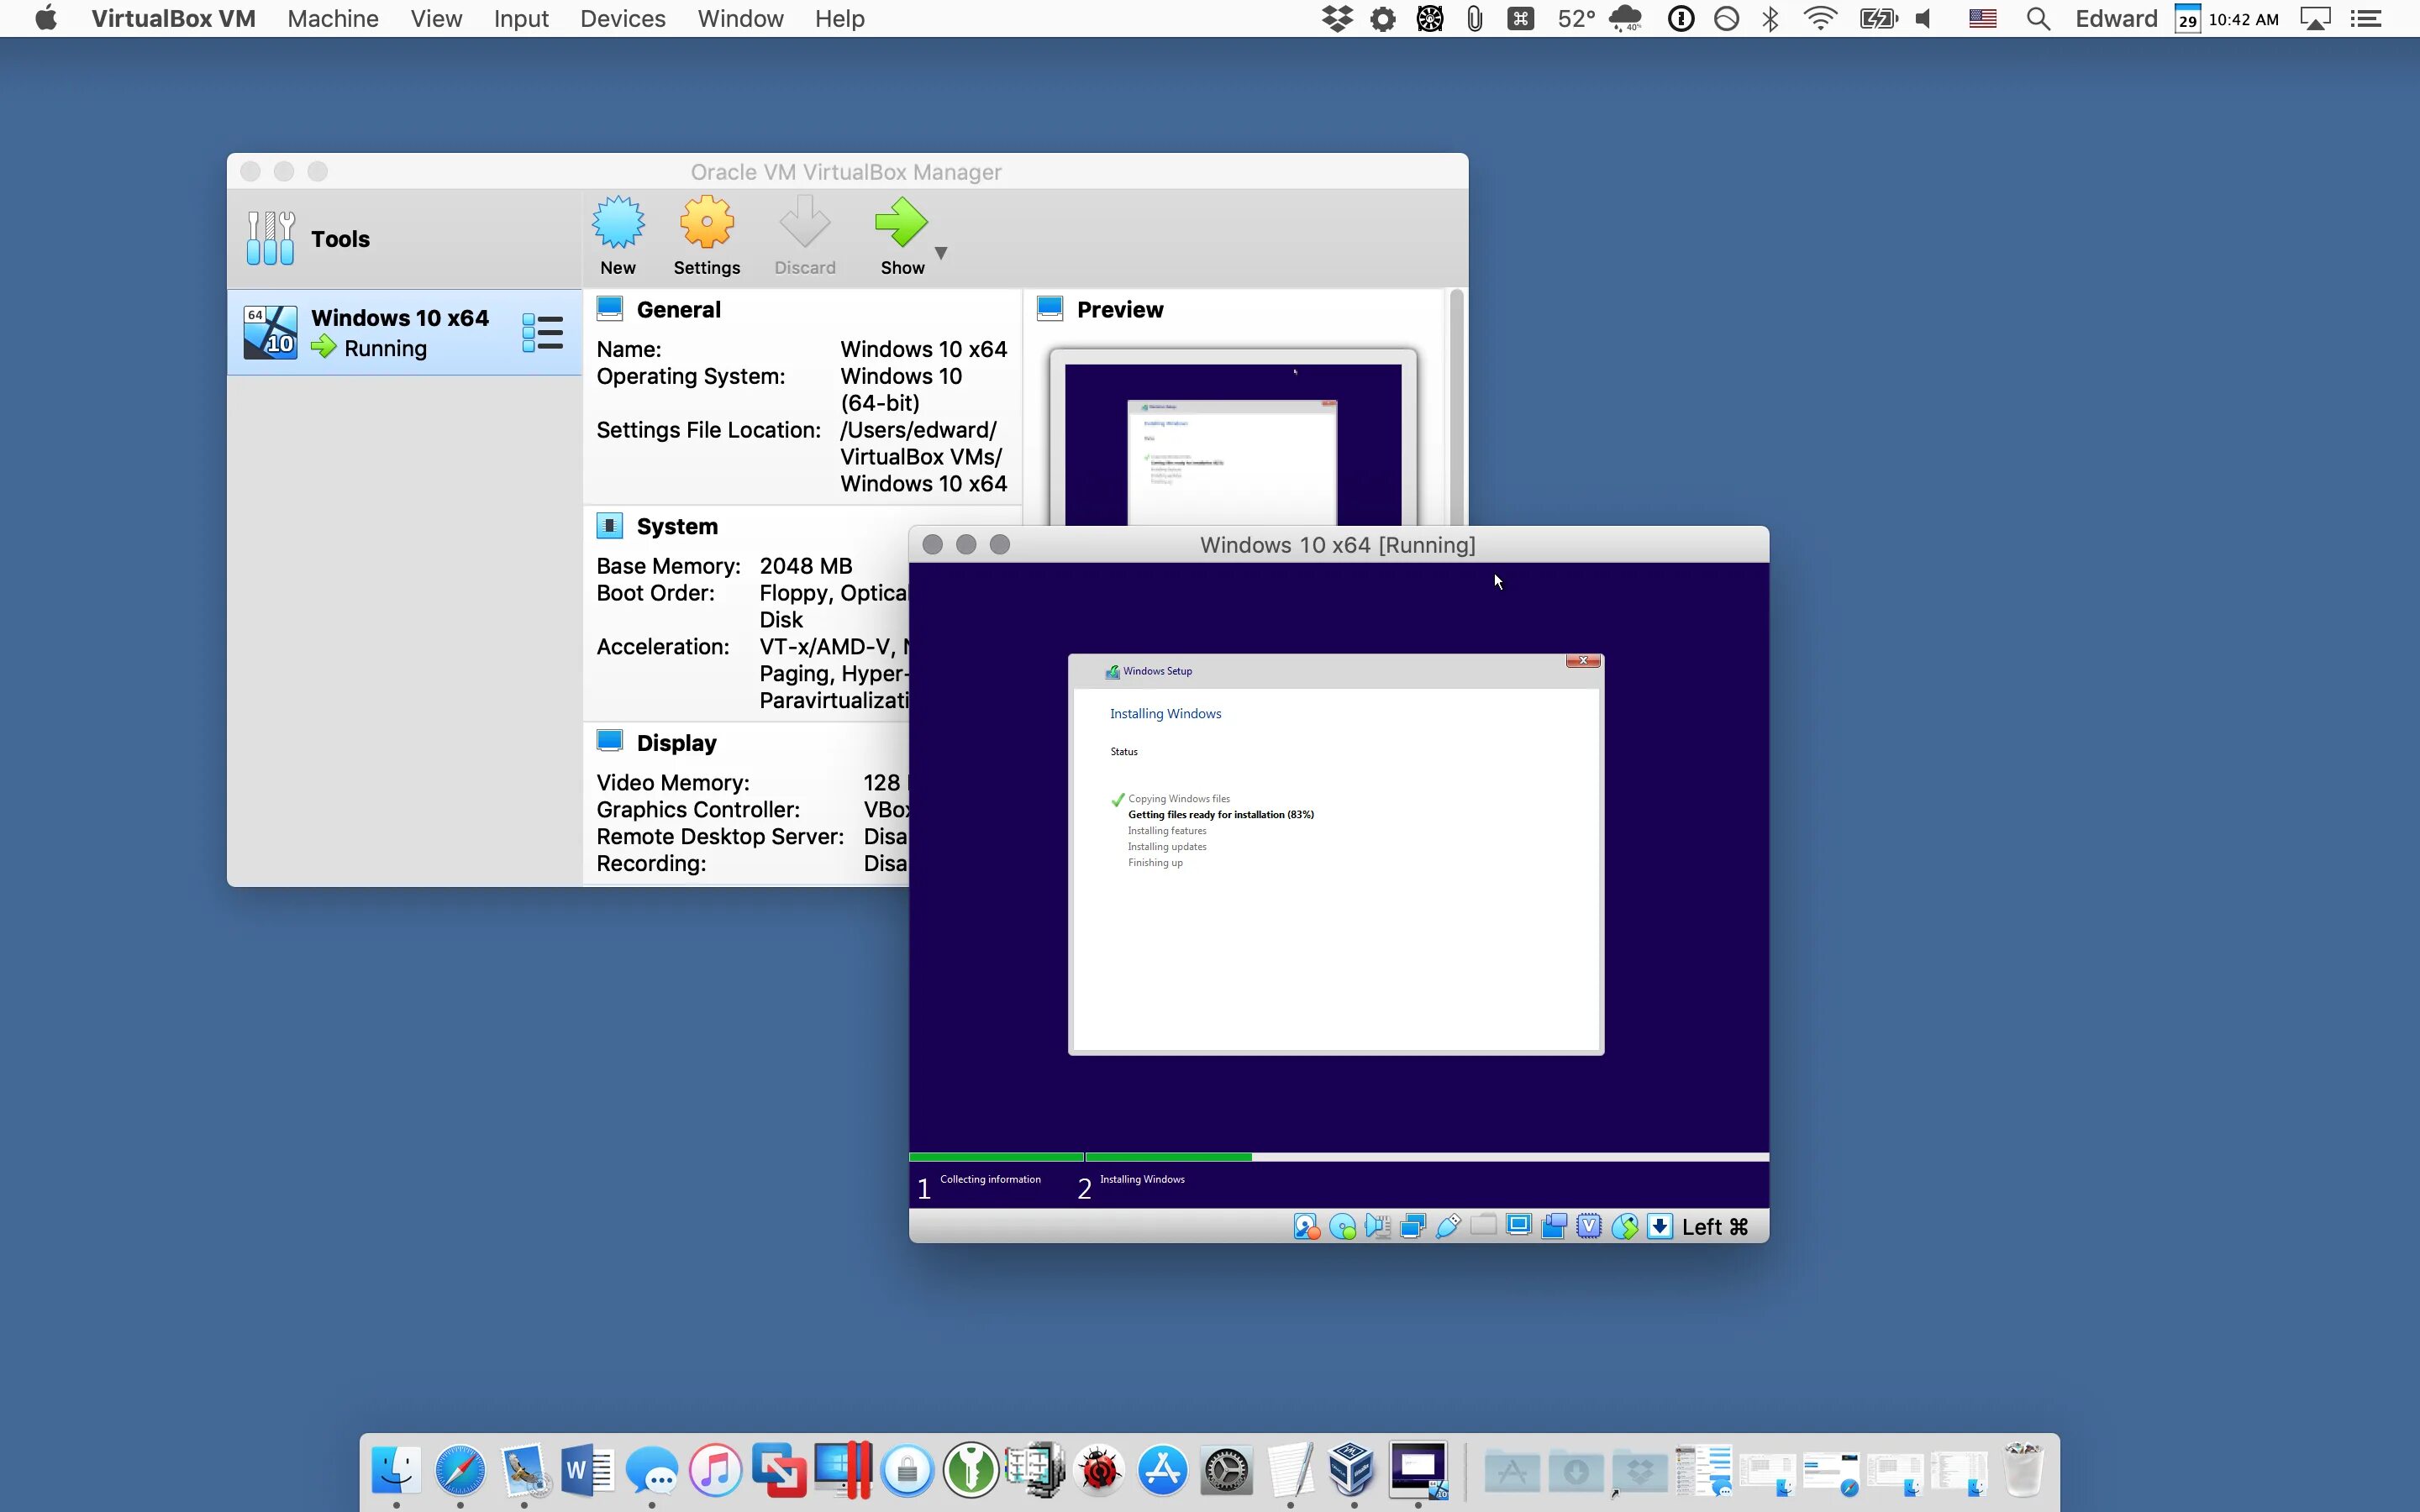The width and height of the screenshot is (2420, 1512).
Task: Open the USB devices status icon
Action: pyautogui.click(x=1448, y=1227)
